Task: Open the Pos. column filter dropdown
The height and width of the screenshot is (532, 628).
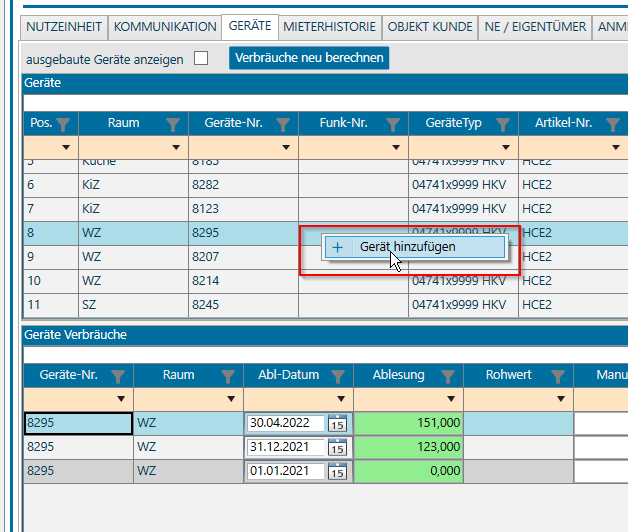Action: (66, 147)
